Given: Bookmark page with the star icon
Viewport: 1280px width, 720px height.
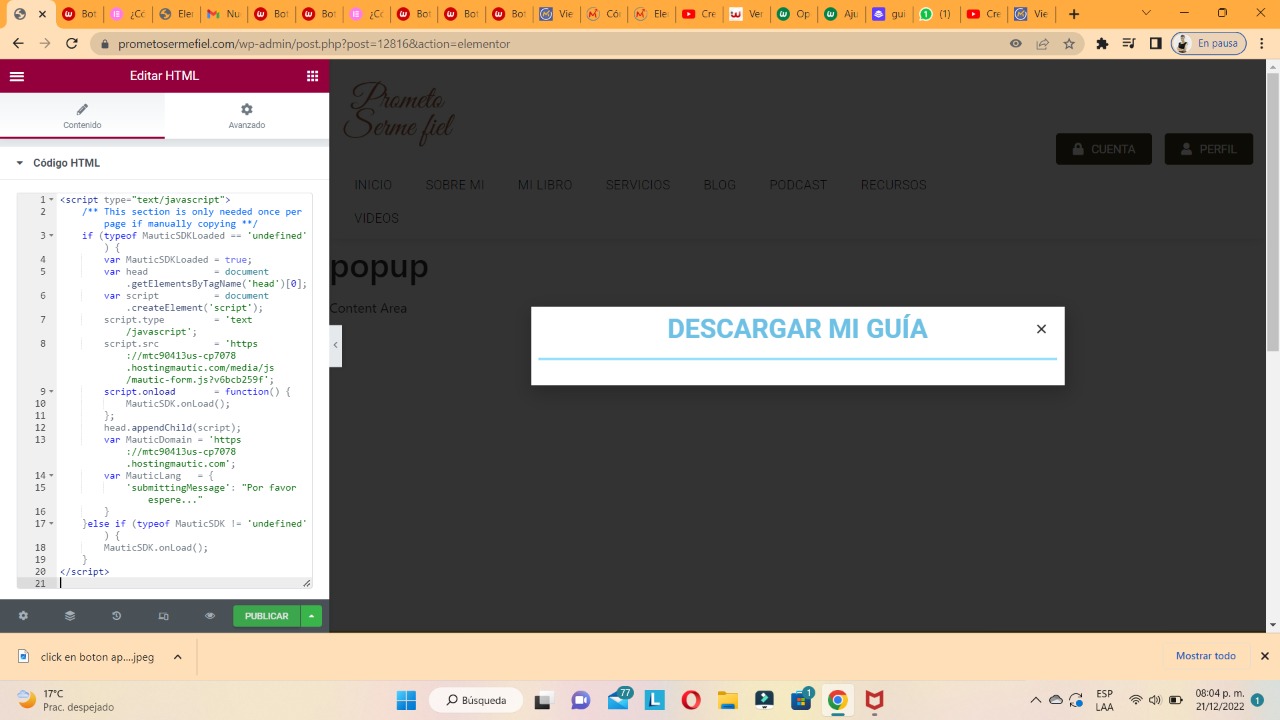Looking at the screenshot, I should 1069,44.
